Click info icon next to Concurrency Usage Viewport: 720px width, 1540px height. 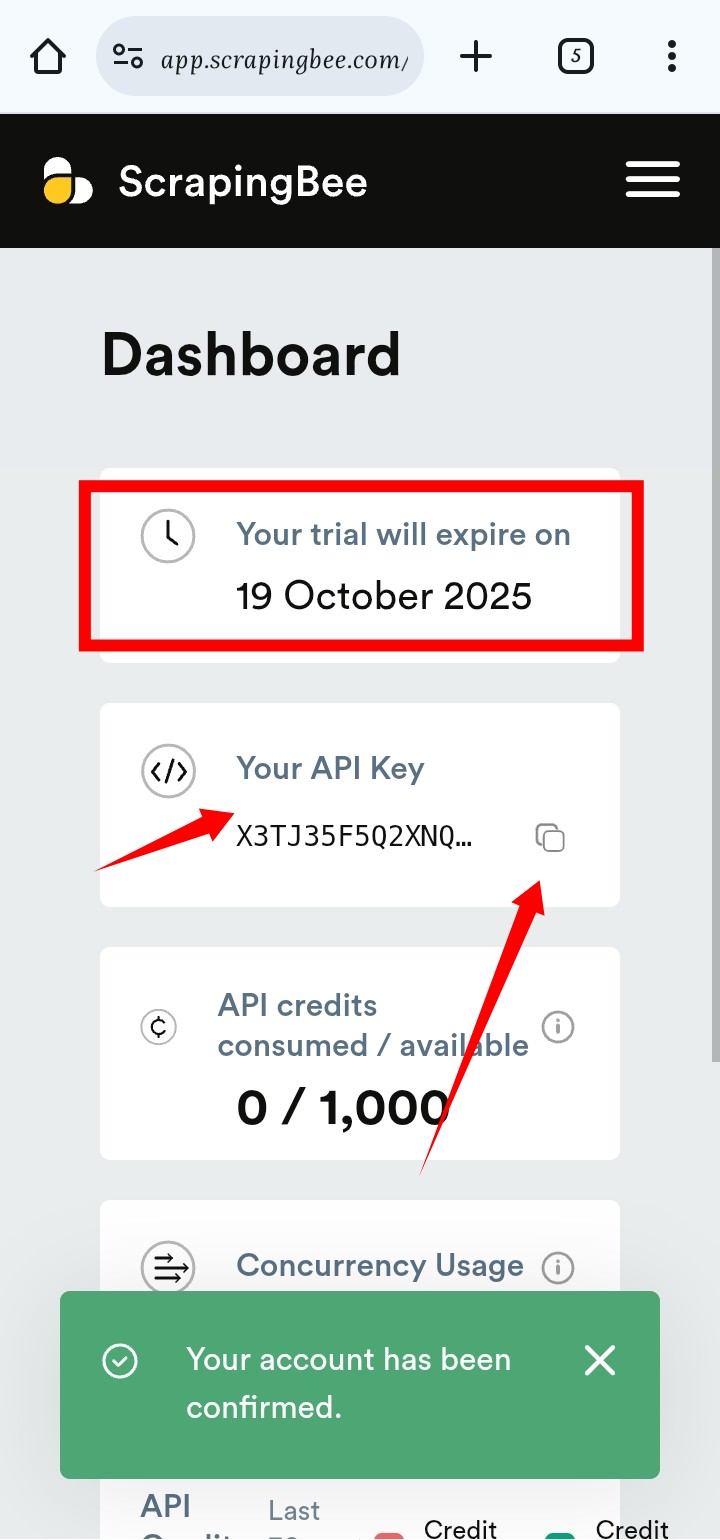[x=557, y=1268]
